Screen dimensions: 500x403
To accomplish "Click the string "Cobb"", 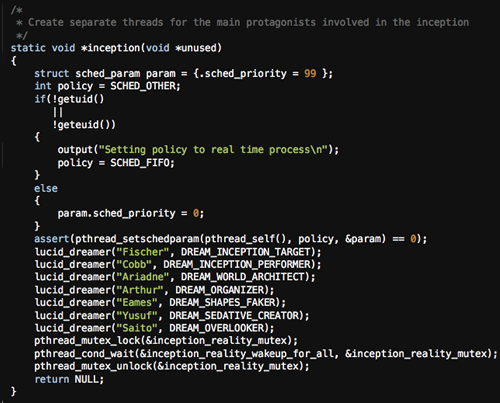I will click(134, 264).
